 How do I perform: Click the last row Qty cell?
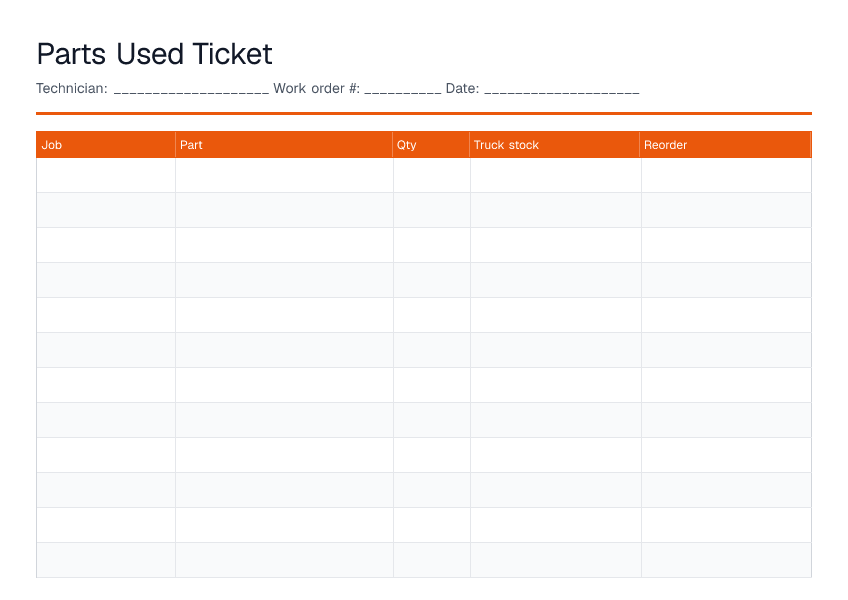click(x=432, y=560)
